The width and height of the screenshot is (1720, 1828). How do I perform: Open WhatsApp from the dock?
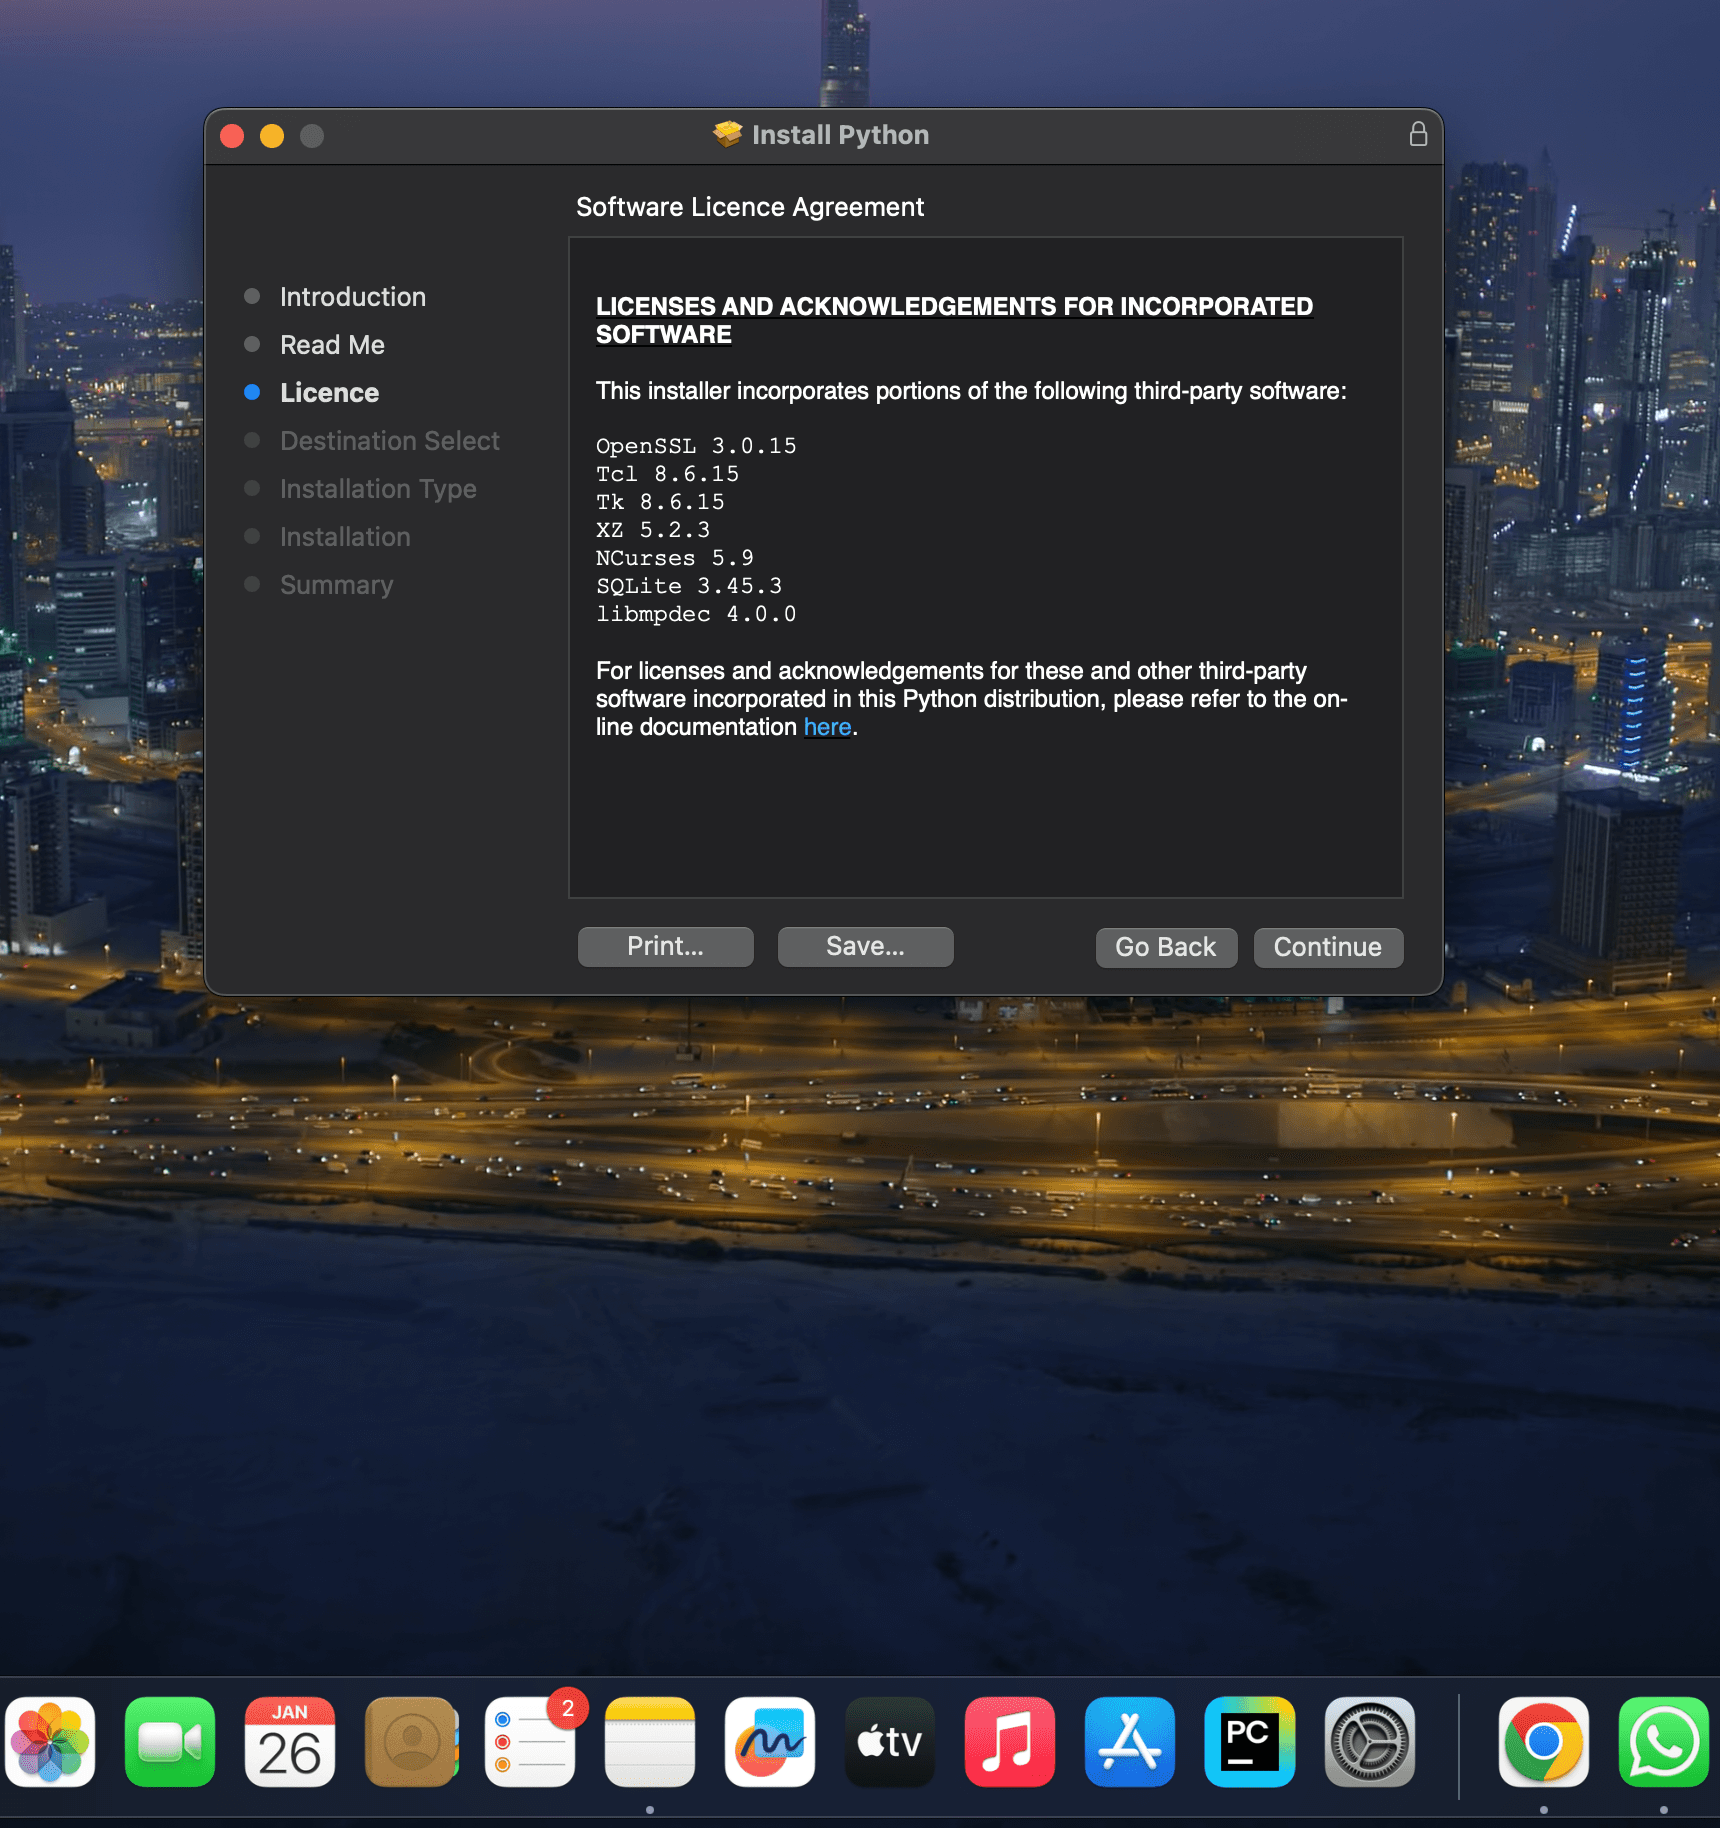tap(1664, 1741)
